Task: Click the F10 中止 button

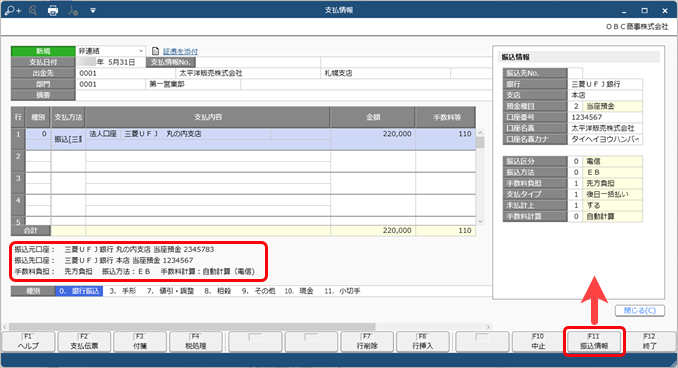Action: pyautogui.click(x=538, y=342)
